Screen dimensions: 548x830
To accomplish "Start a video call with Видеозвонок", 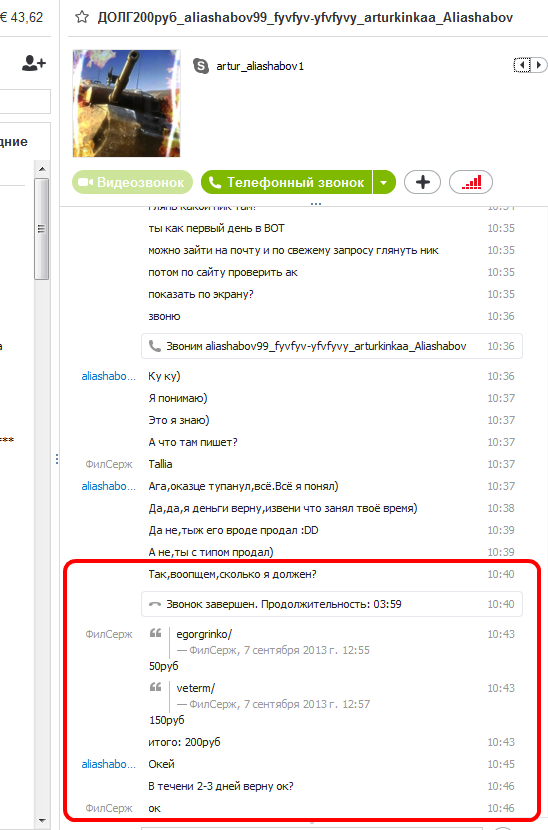I will coord(132,182).
